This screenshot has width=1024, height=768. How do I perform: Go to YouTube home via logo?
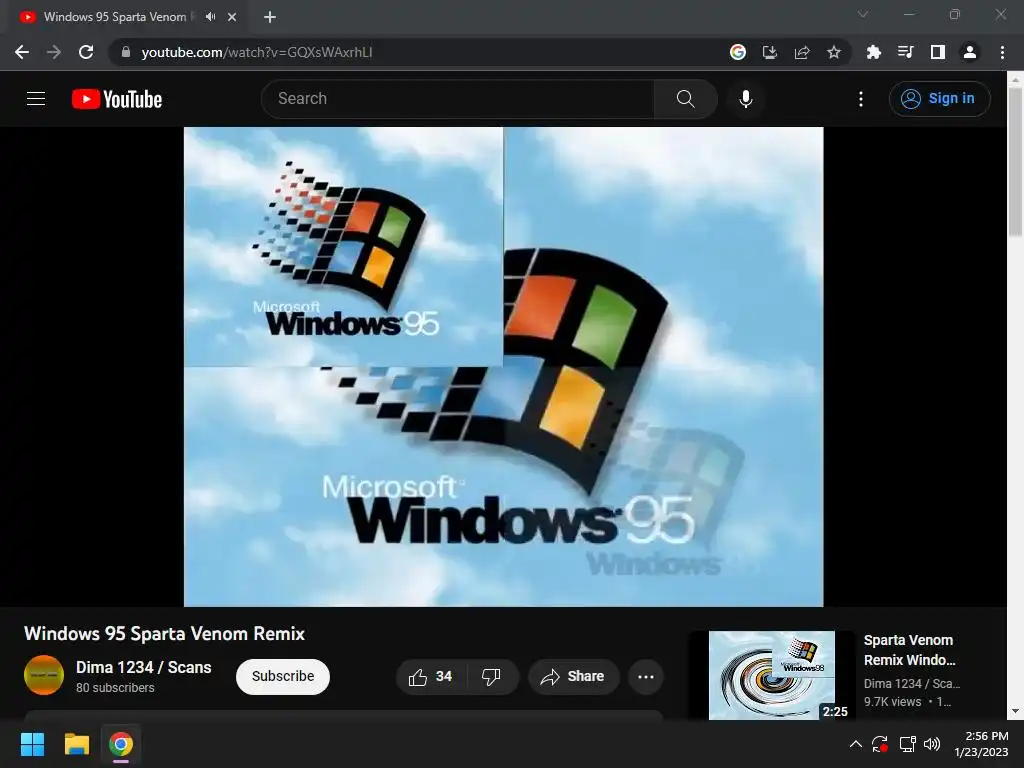click(x=117, y=99)
